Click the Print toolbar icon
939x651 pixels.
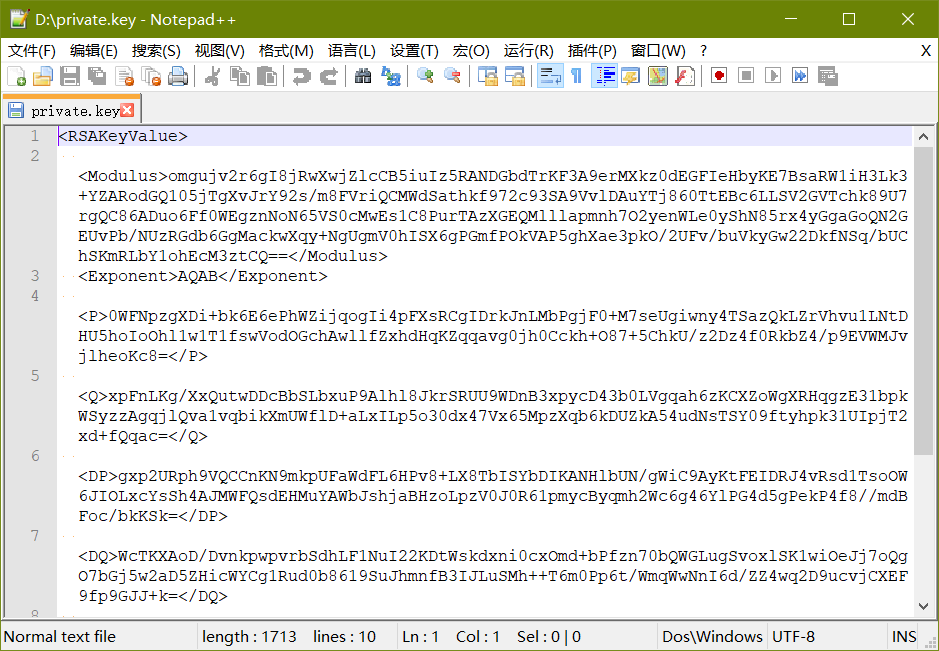click(x=178, y=76)
